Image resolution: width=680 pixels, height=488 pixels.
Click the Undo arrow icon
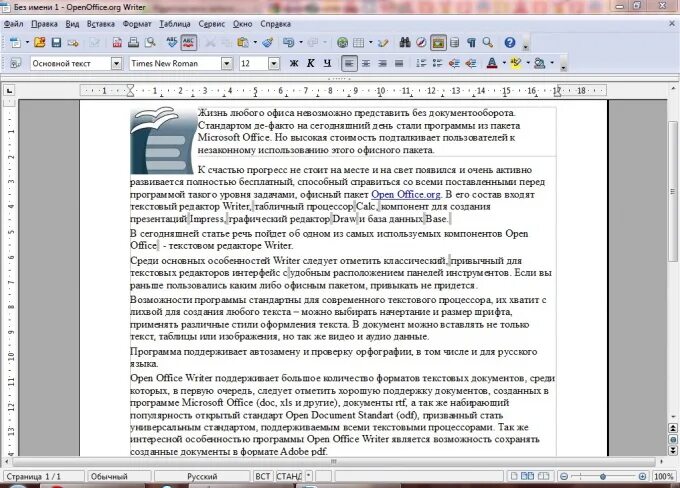tap(288, 43)
